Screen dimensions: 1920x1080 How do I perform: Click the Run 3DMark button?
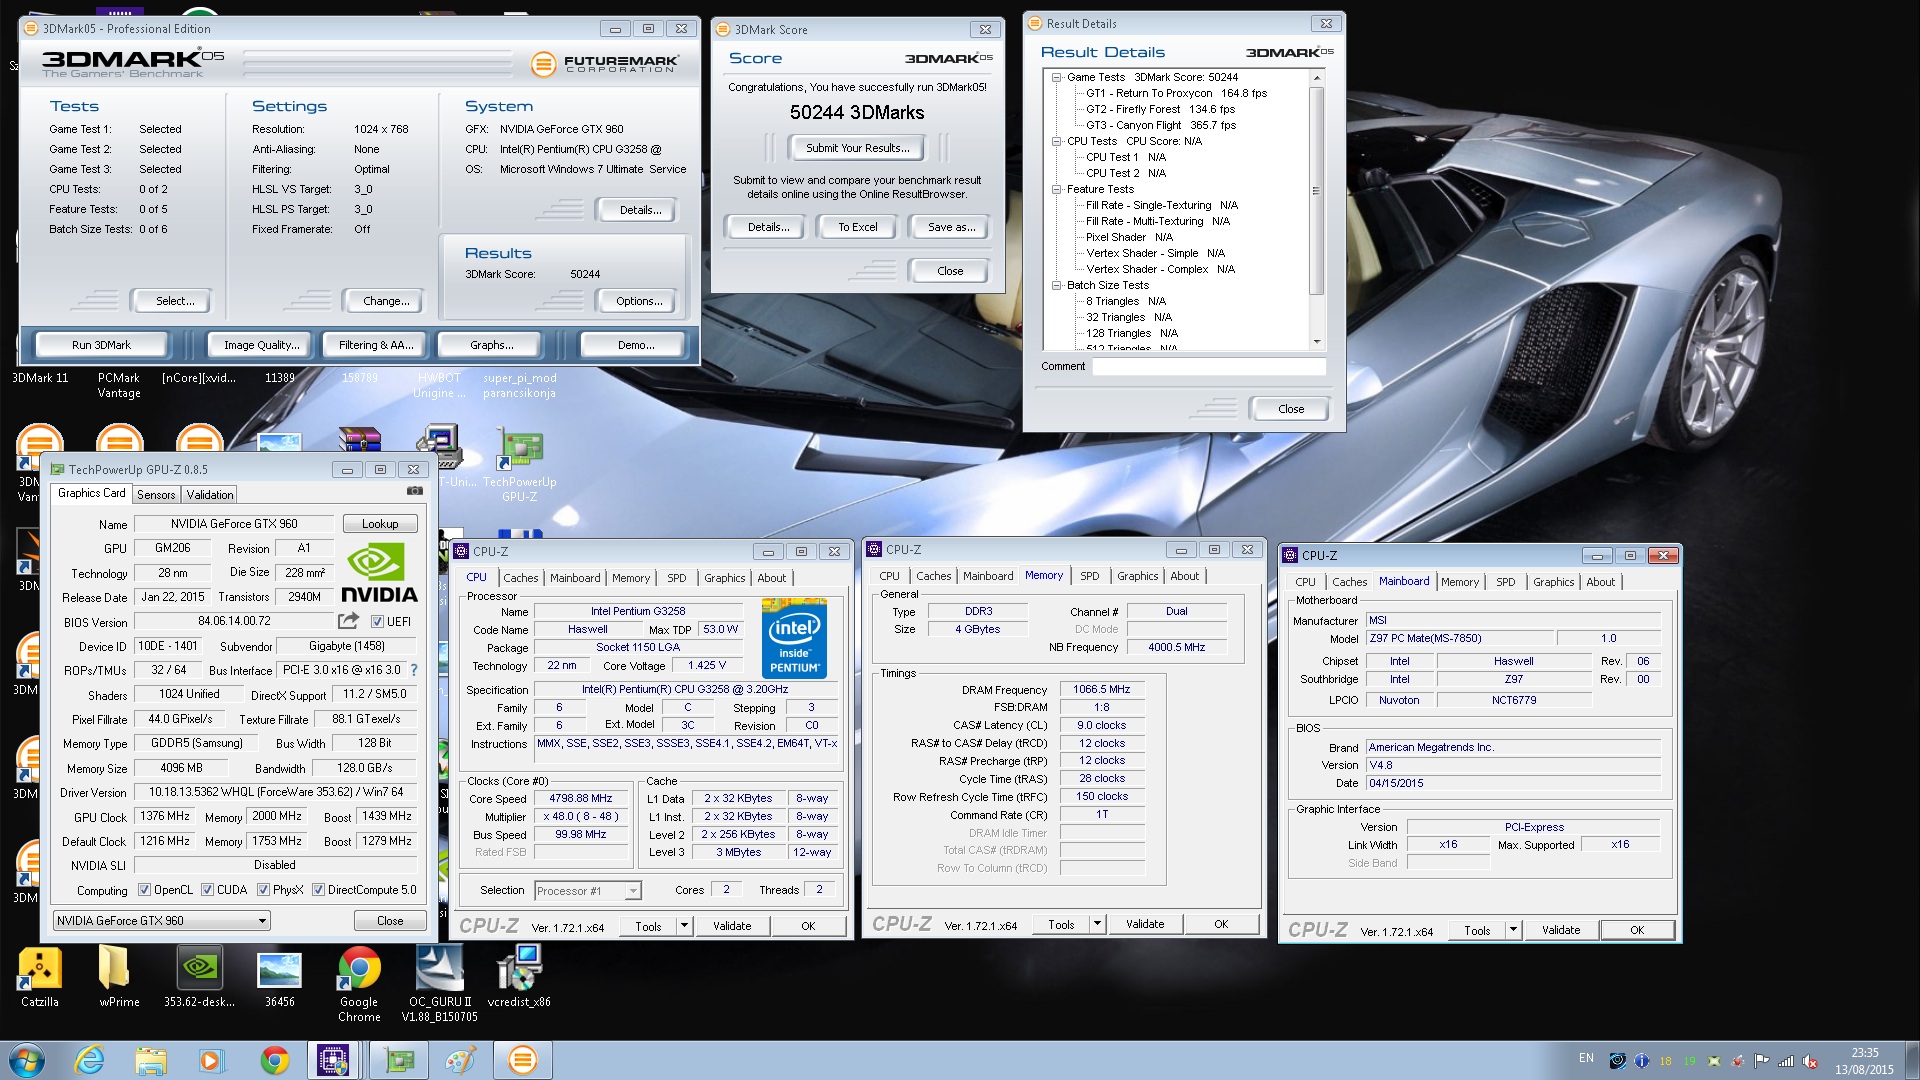click(101, 345)
